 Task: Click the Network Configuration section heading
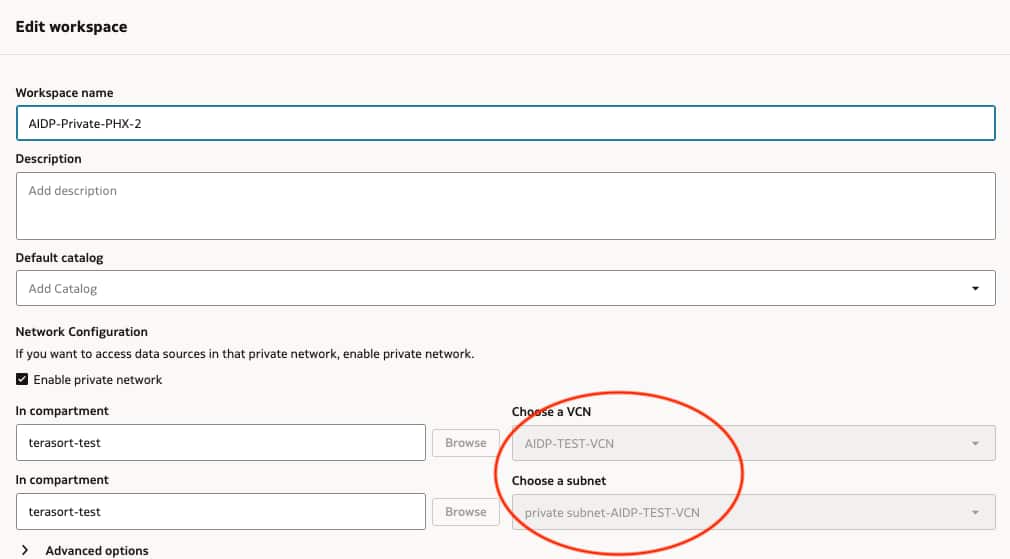[x=82, y=332]
